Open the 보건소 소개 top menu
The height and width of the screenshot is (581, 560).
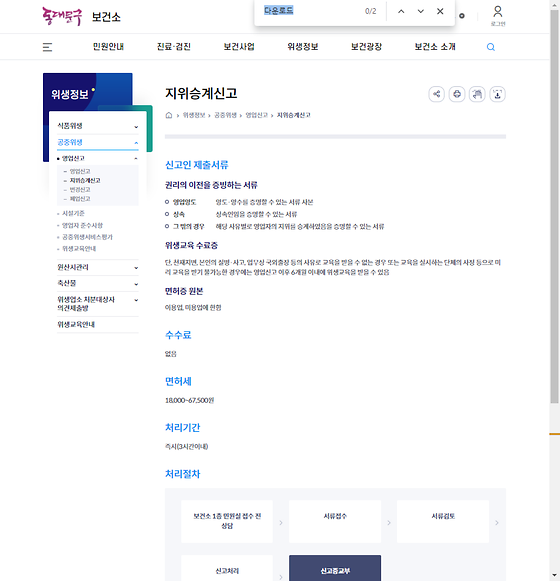435,47
